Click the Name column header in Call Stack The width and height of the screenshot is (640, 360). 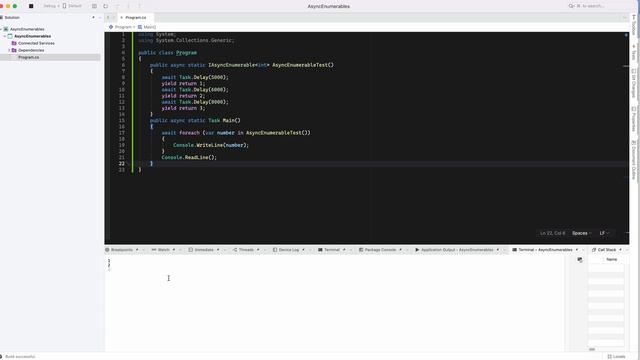coord(611,260)
